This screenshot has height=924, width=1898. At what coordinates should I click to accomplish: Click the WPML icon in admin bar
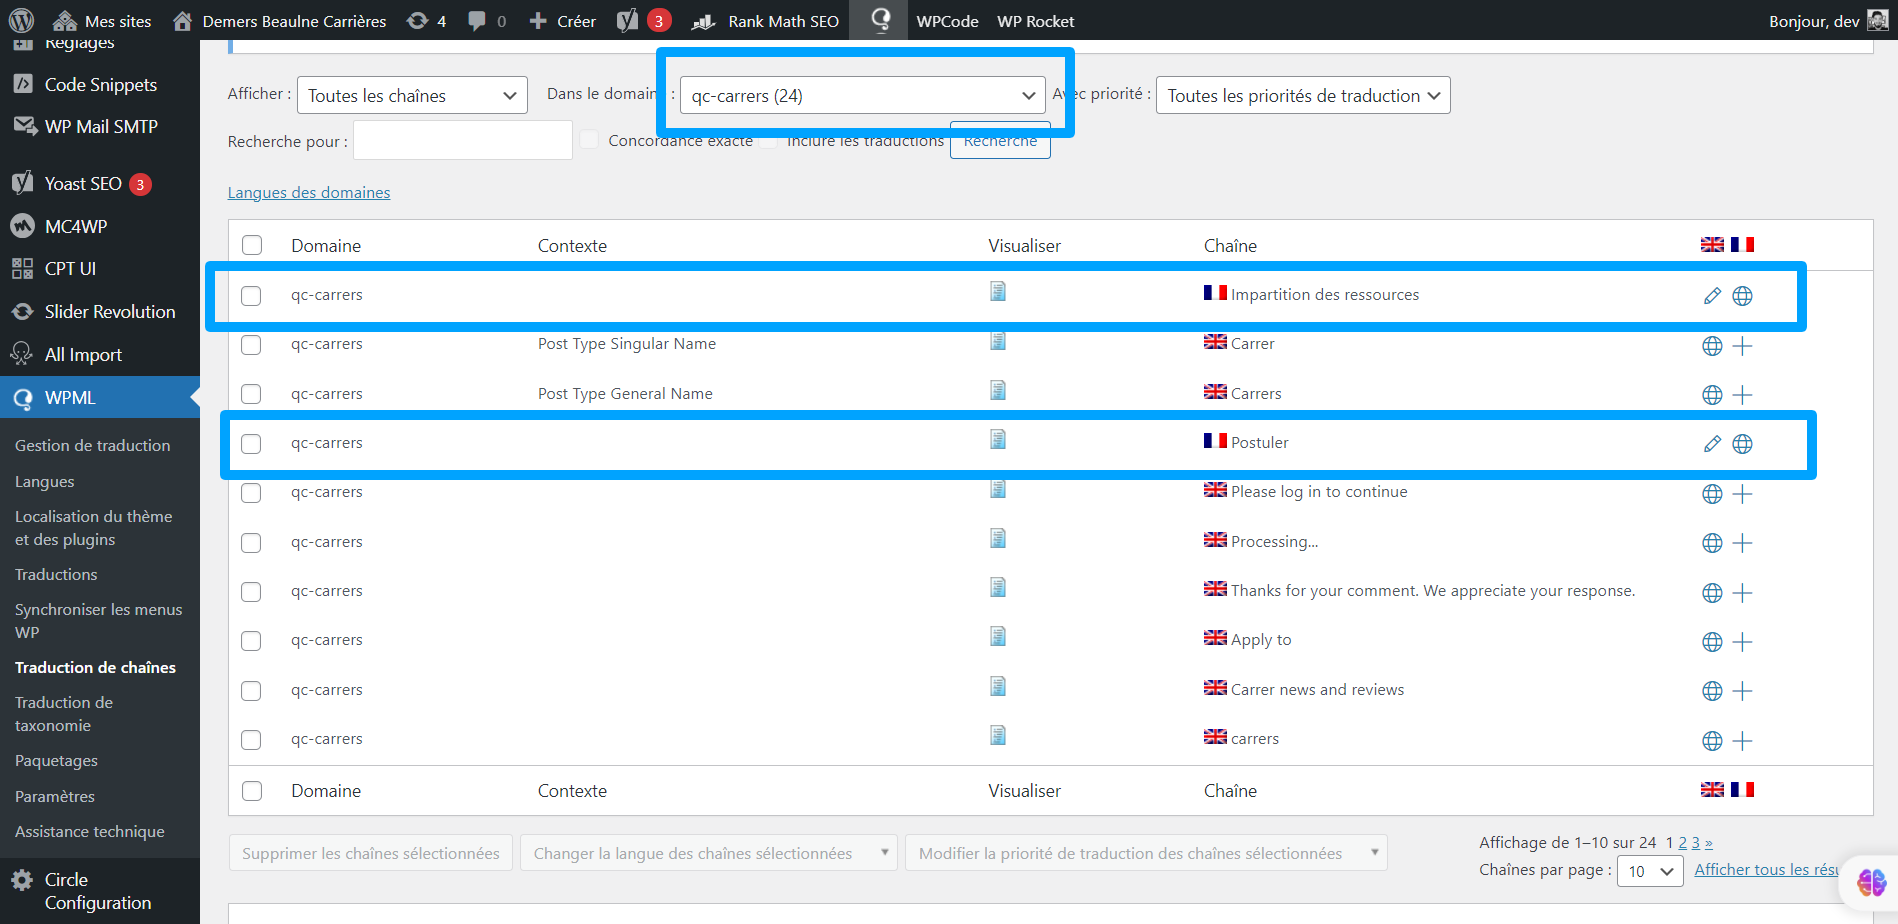880,20
